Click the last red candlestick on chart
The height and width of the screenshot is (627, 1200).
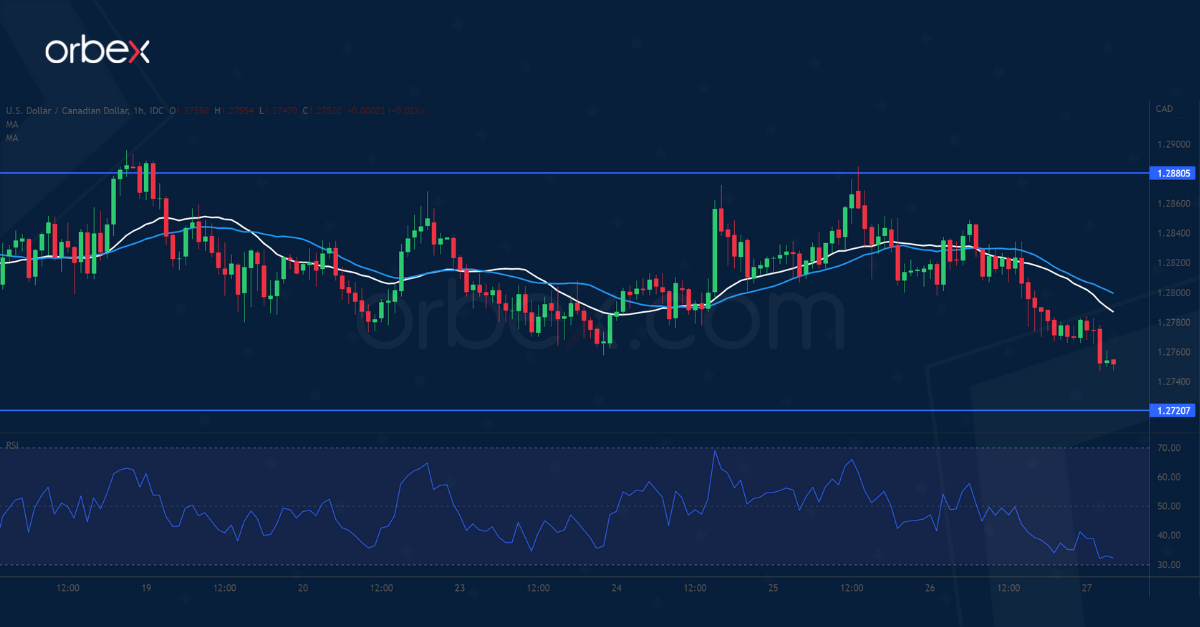point(1113,362)
